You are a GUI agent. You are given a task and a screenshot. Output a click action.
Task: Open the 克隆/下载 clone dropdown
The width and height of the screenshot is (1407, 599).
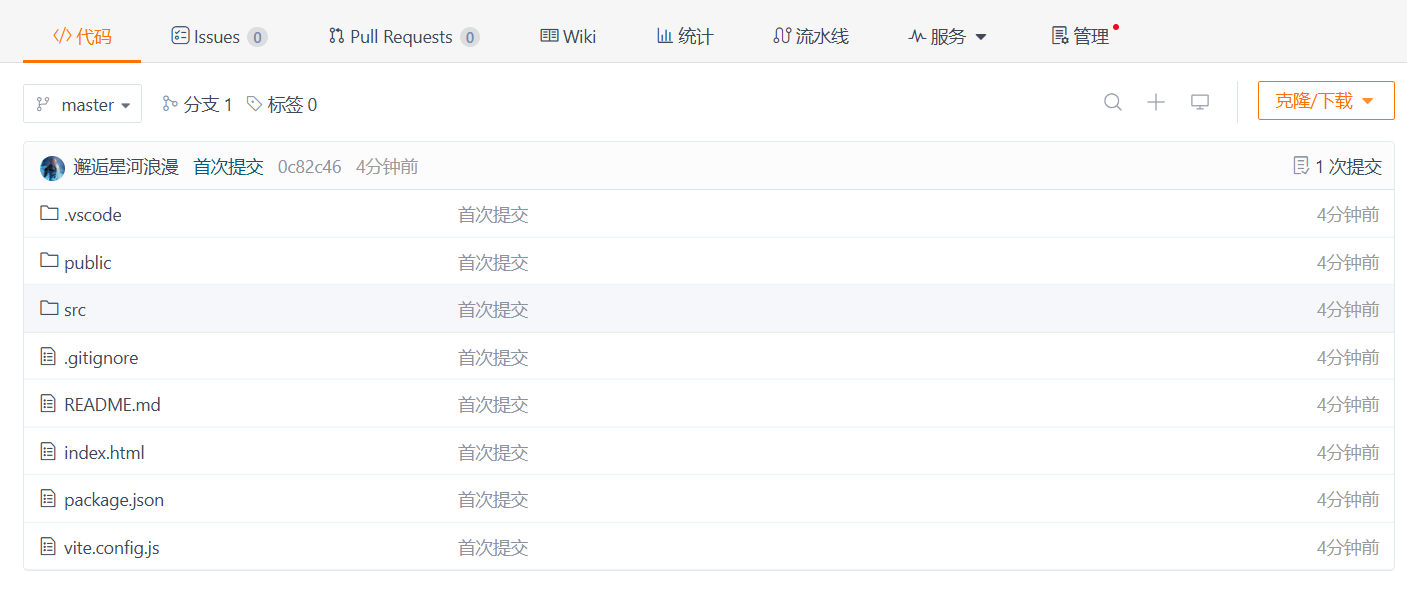tap(1326, 101)
